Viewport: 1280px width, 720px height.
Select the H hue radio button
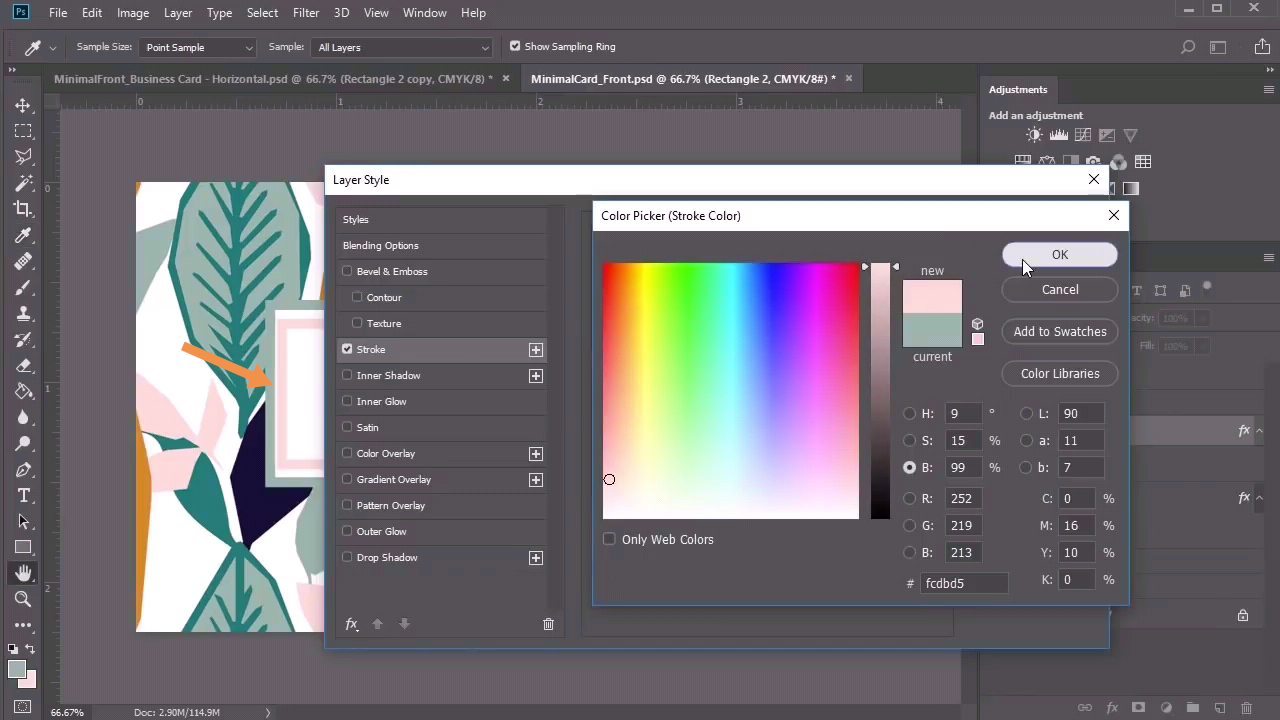coord(909,414)
